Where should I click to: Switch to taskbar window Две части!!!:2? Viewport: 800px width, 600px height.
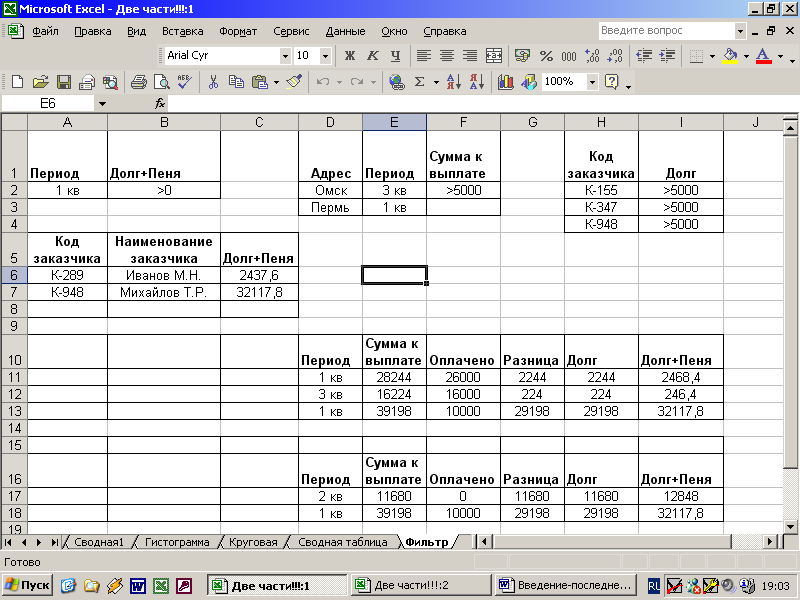tap(421, 585)
